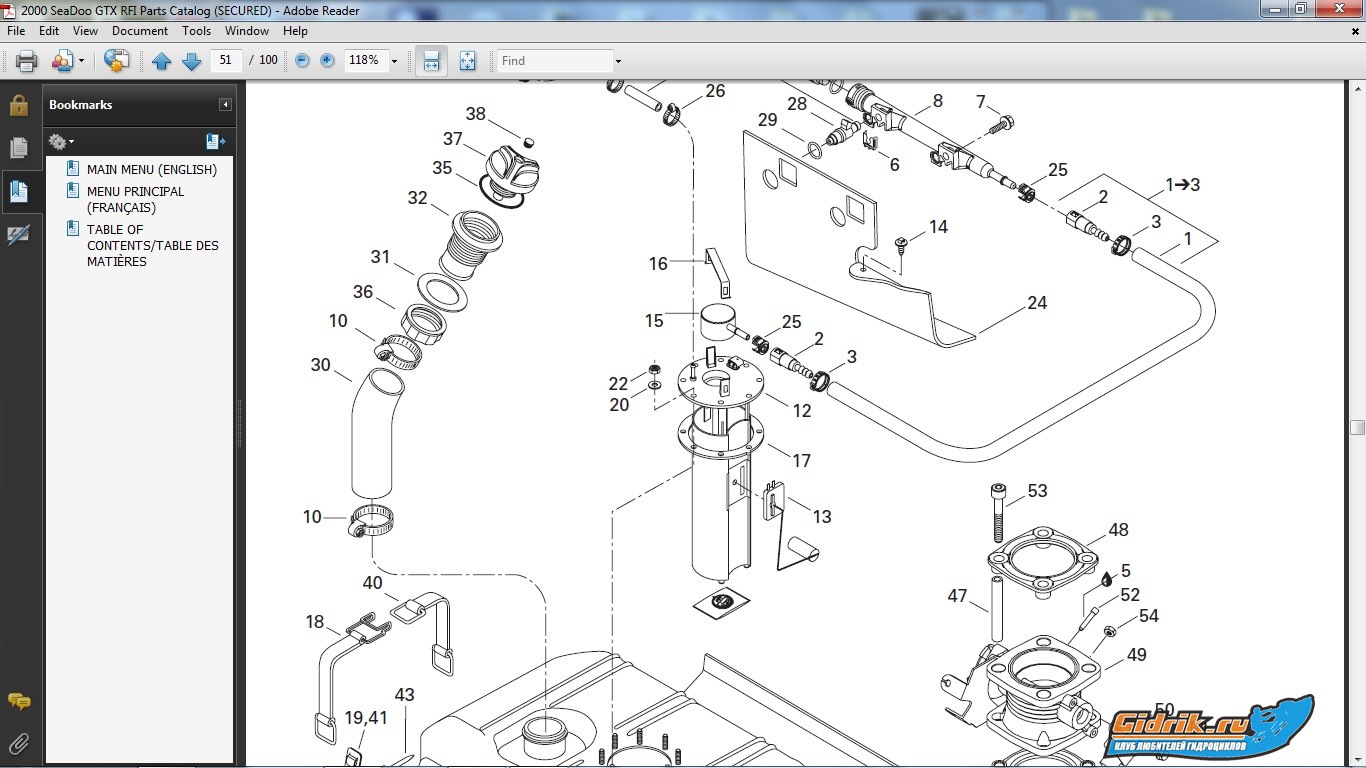The width and height of the screenshot is (1366, 768).
Task: Open the Pages thumbnails panel in sidebar
Action: pyautogui.click(x=18, y=148)
